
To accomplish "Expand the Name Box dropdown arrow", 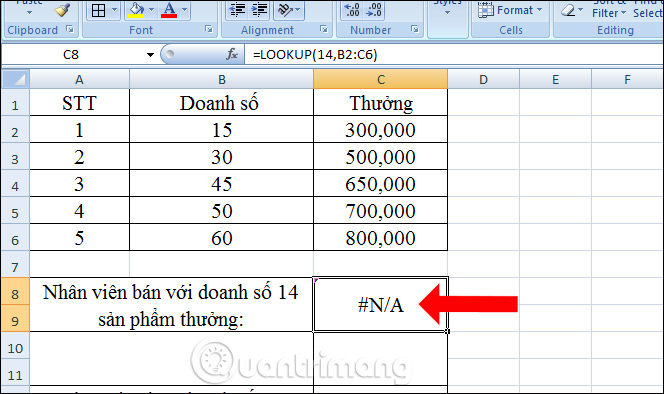I will pyautogui.click(x=150, y=55).
